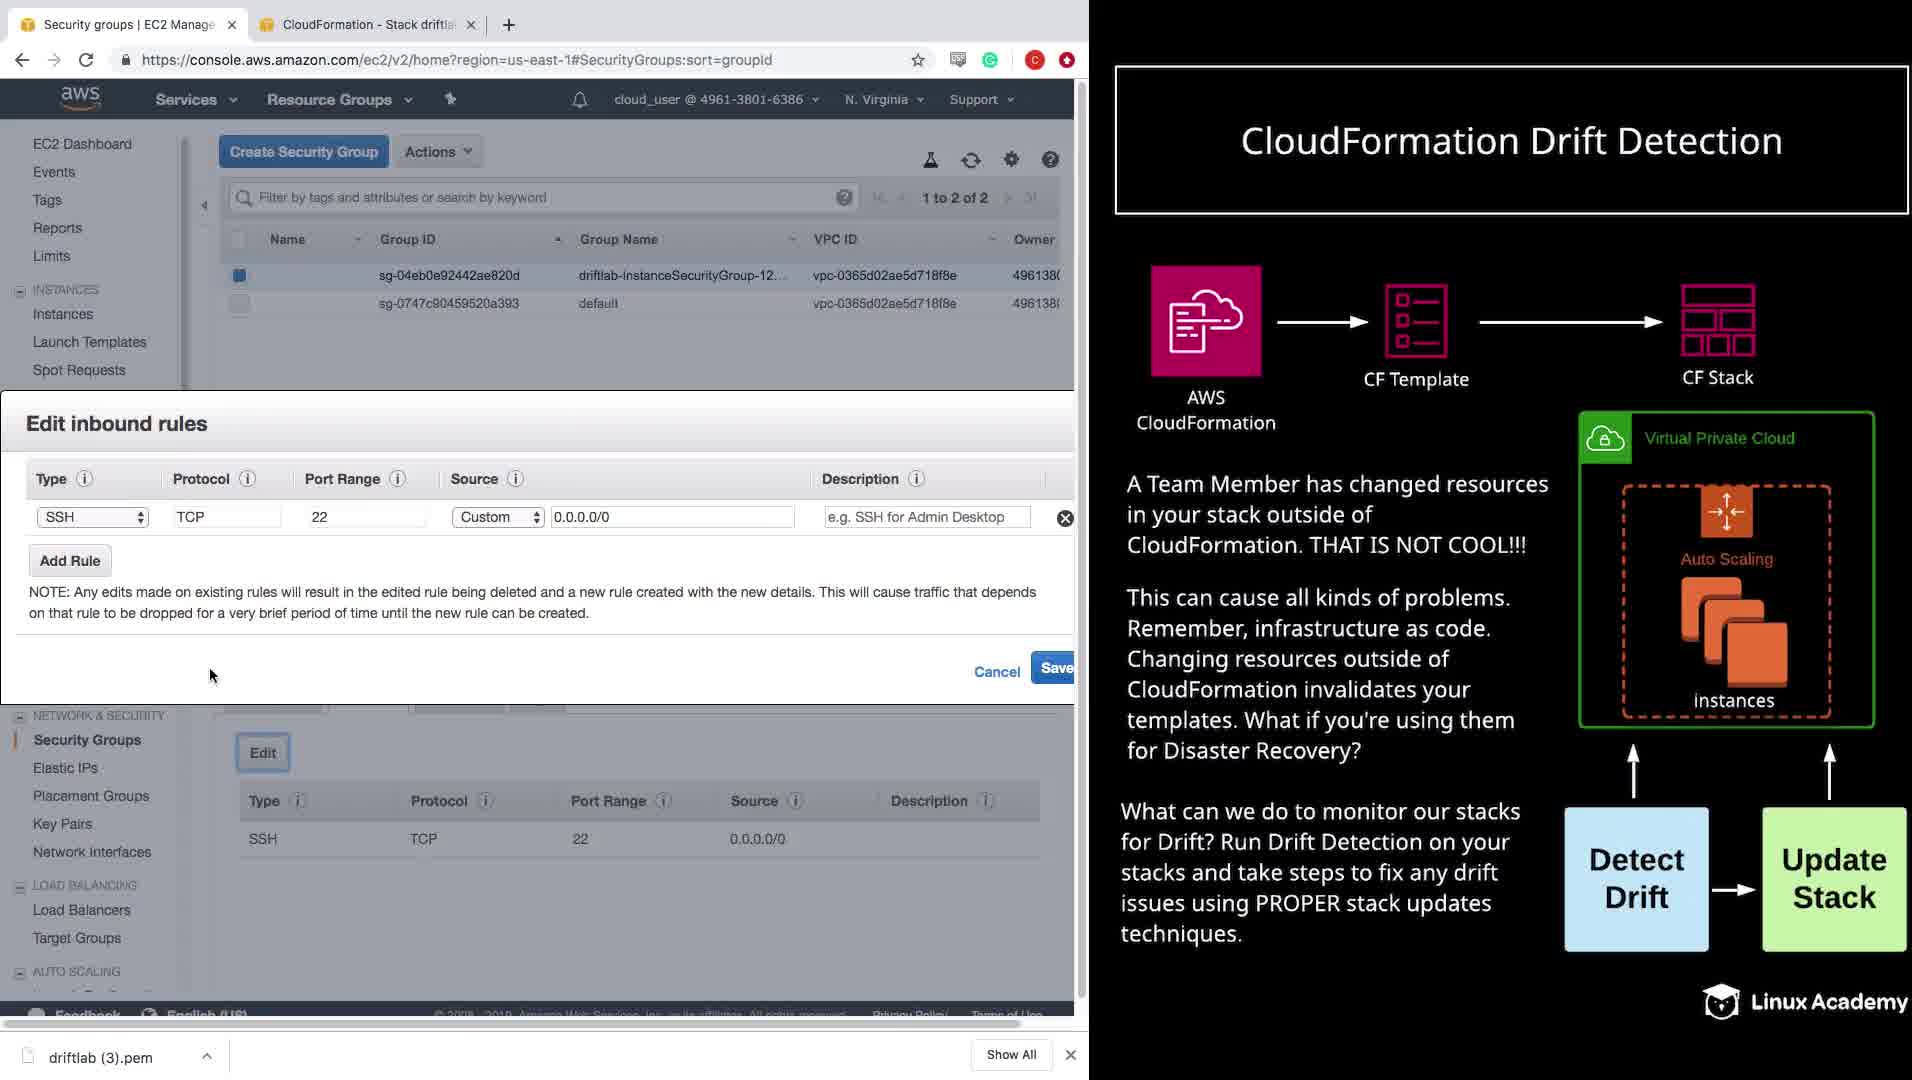The height and width of the screenshot is (1080, 1912).
Task: Toggle the select-all checkbox in table header
Action: [x=238, y=240]
